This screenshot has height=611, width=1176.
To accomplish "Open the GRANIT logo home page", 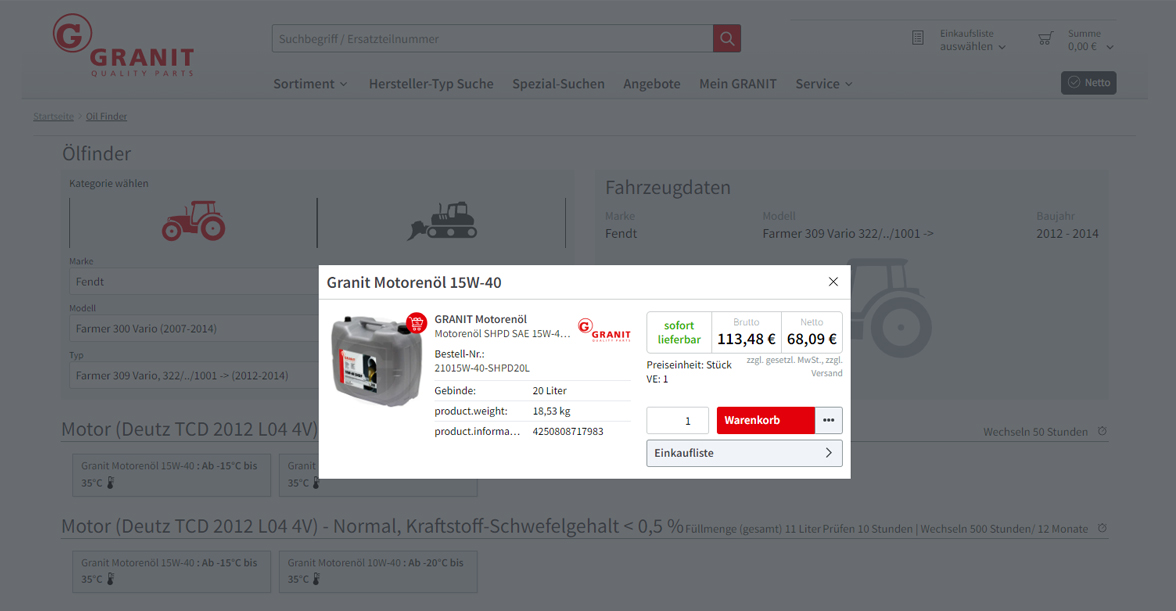I will [x=123, y=47].
